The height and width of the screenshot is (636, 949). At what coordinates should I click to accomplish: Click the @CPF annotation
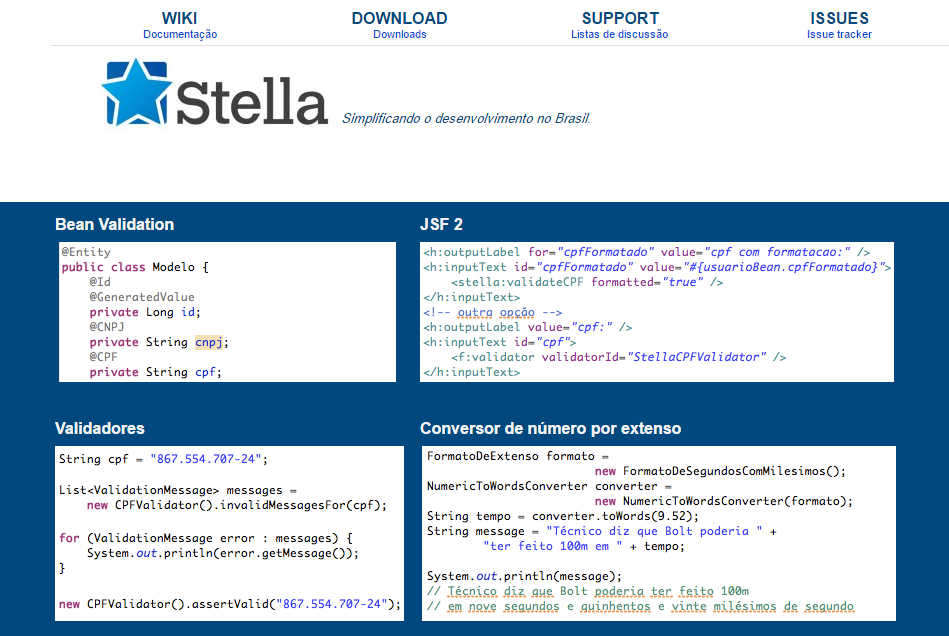[x=103, y=357]
